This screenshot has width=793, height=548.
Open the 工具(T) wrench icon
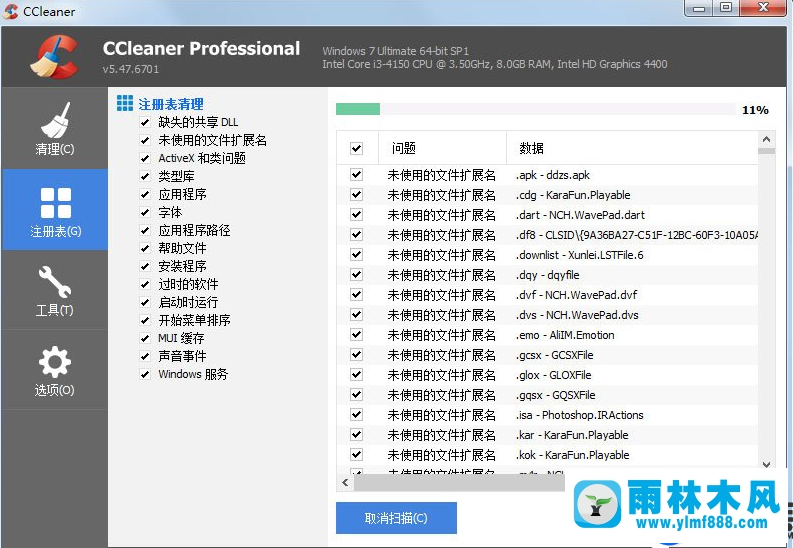(55, 282)
